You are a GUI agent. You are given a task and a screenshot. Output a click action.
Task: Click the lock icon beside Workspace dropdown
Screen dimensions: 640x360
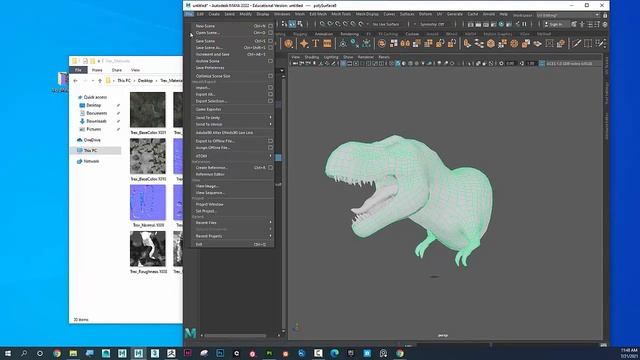[x=605, y=15]
